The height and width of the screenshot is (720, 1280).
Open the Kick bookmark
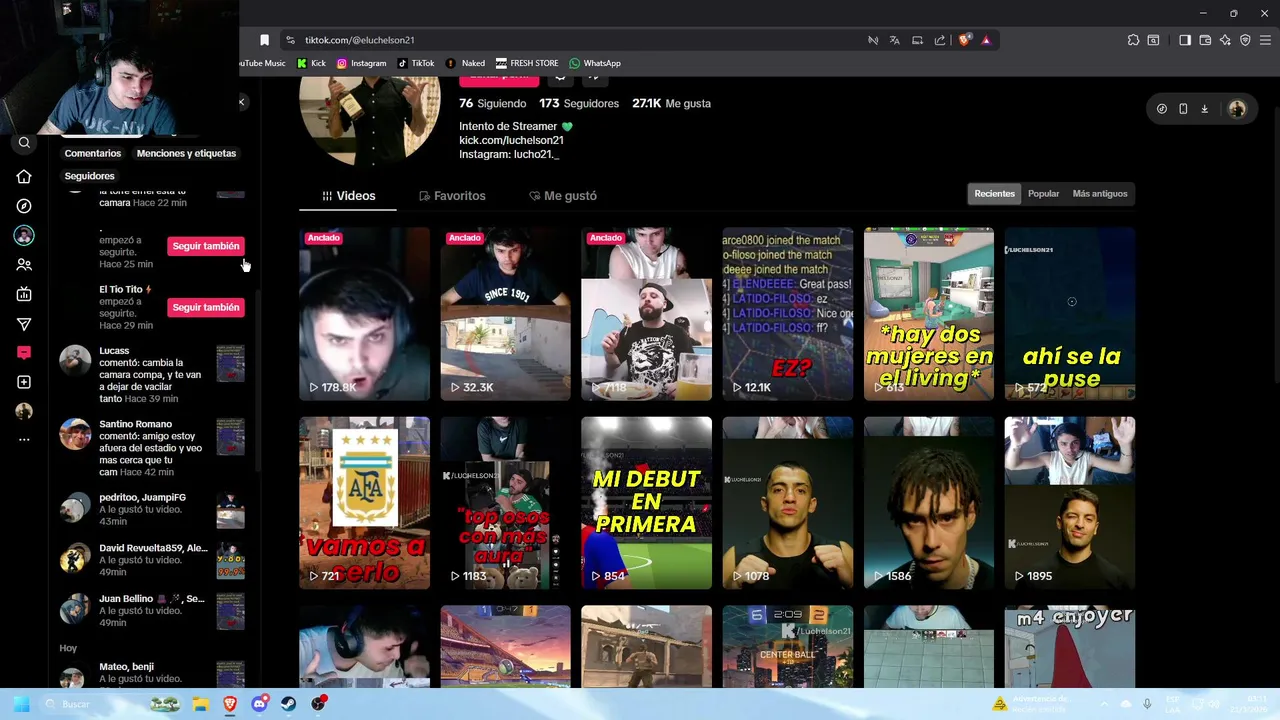point(311,63)
